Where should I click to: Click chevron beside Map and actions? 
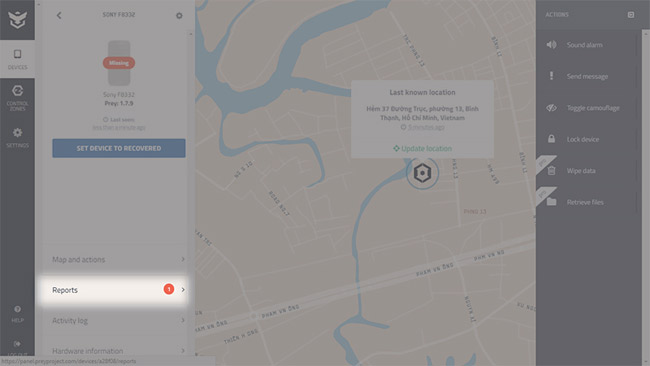point(183,259)
